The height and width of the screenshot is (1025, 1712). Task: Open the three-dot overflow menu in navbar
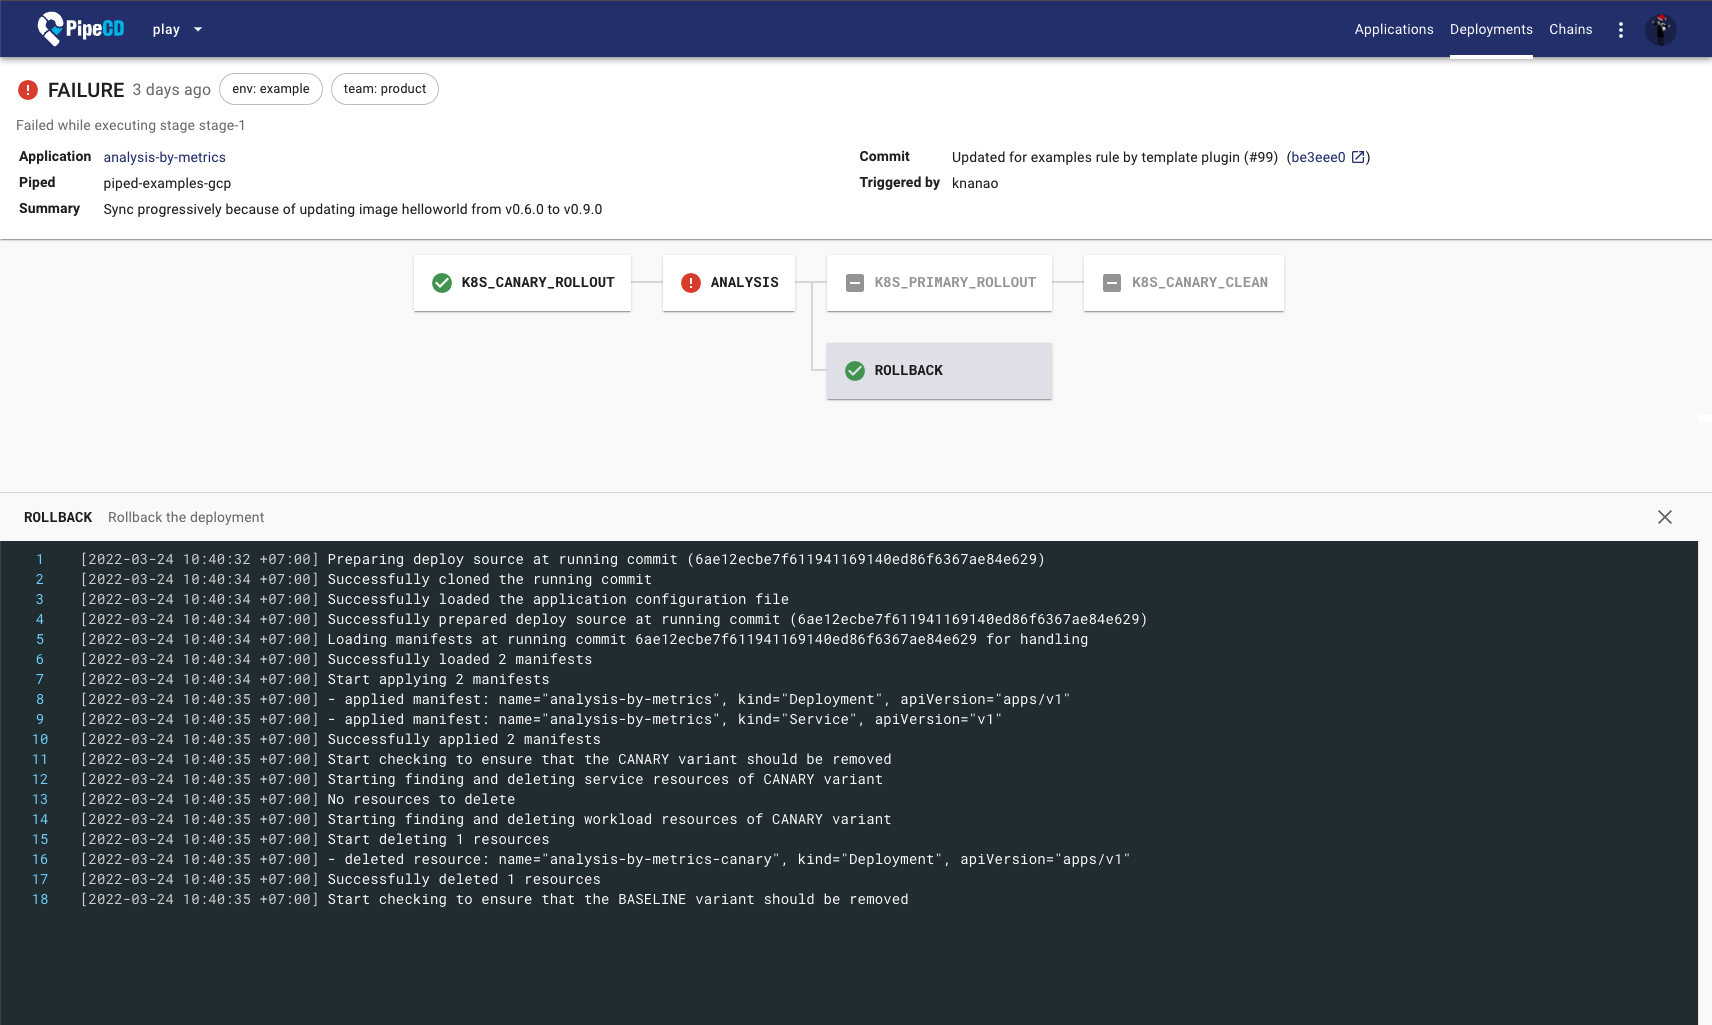1620,30
